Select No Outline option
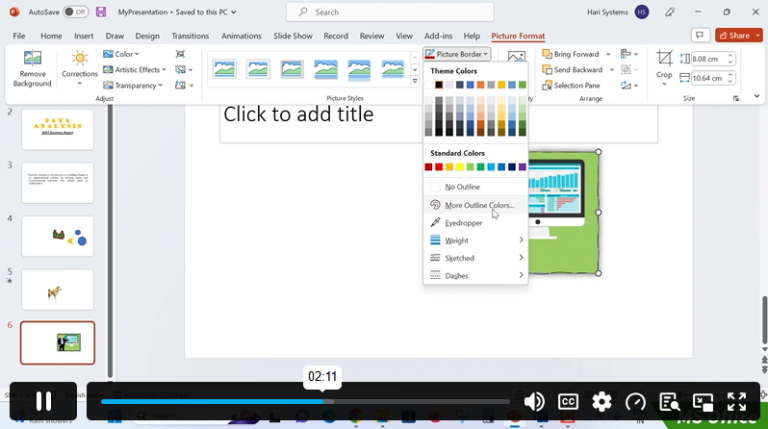This screenshot has height=429, width=768. (x=475, y=187)
